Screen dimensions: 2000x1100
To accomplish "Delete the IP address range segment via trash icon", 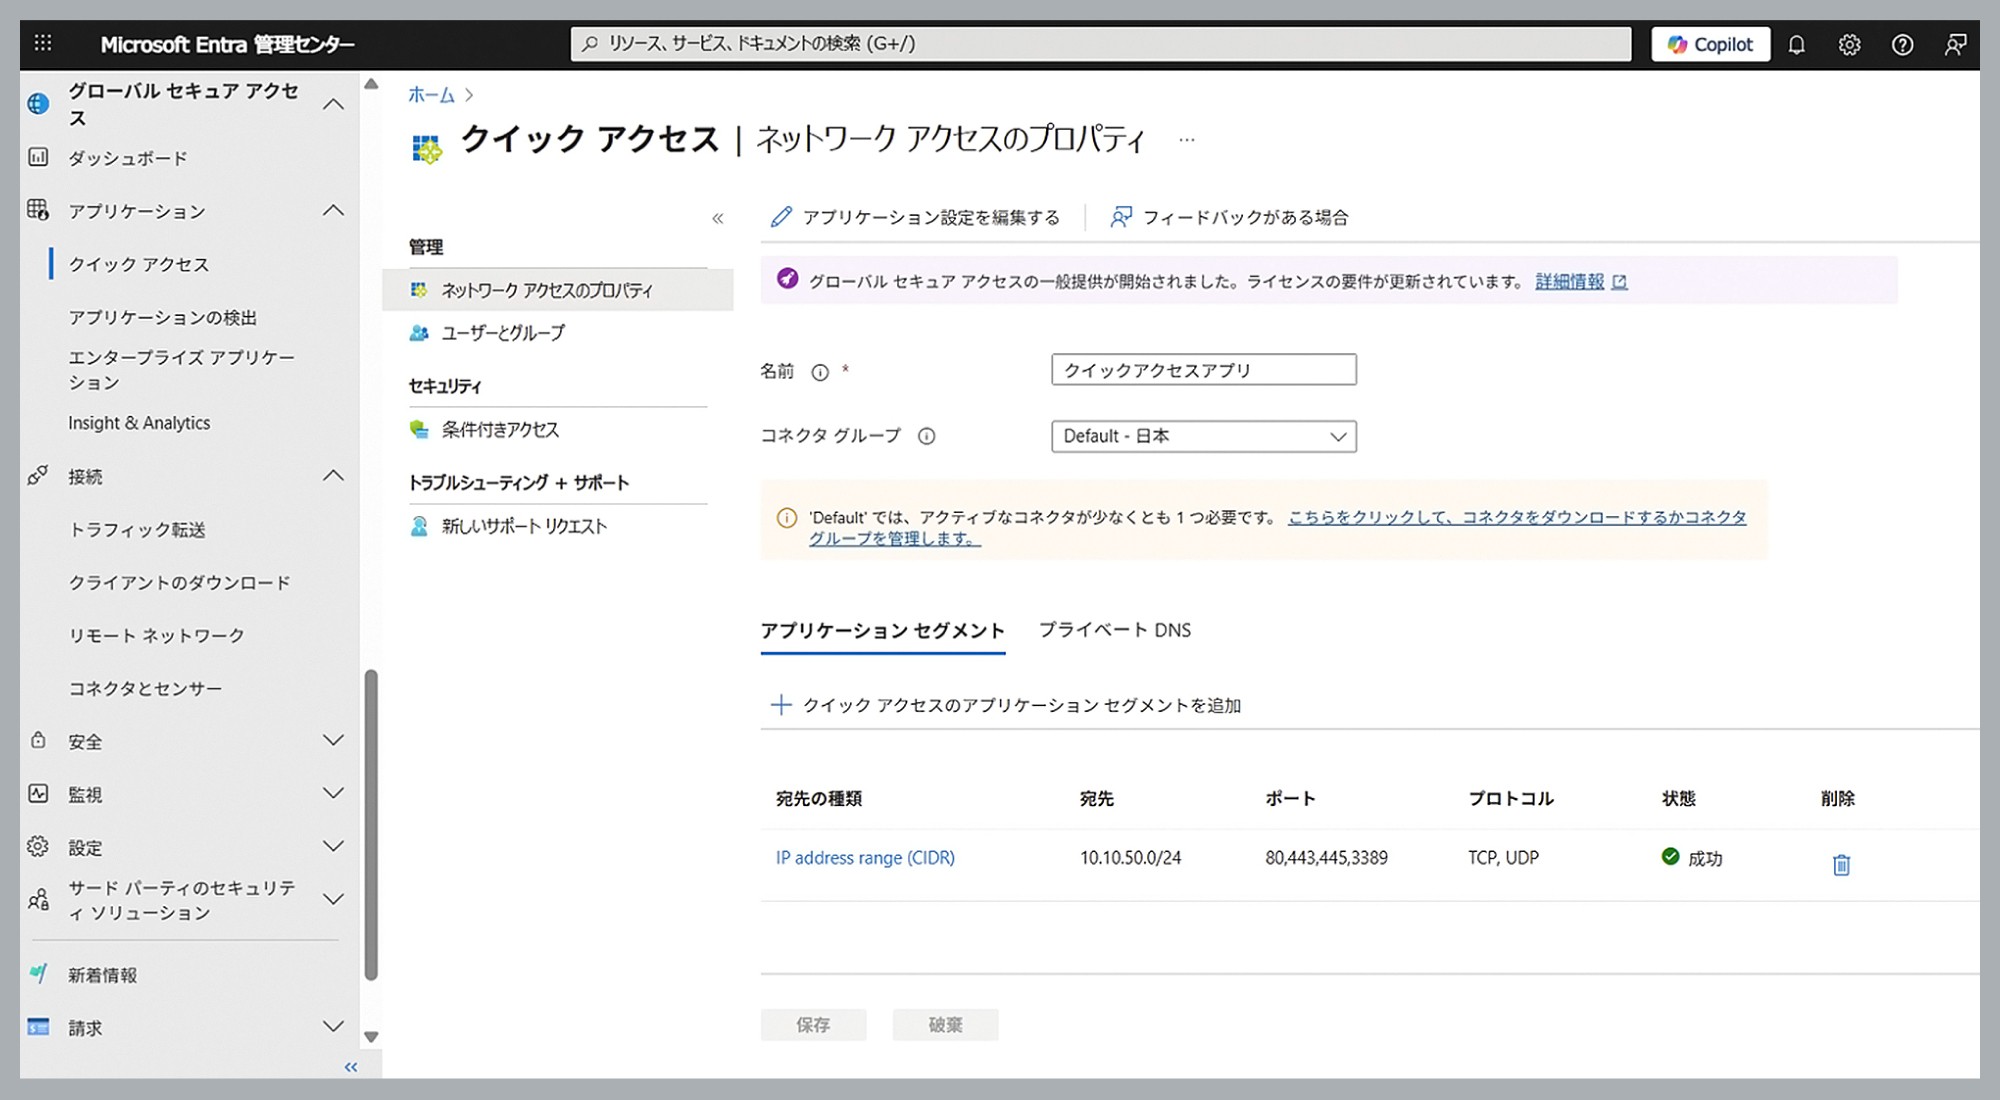I will click(1841, 863).
